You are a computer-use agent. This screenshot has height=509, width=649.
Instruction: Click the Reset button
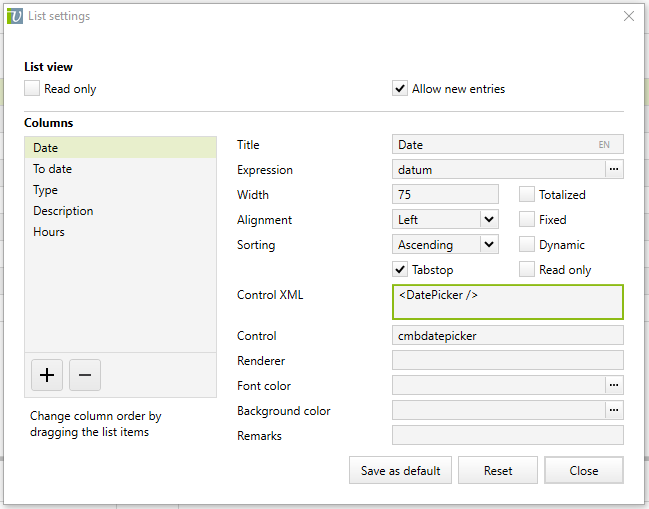[x=498, y=471]
